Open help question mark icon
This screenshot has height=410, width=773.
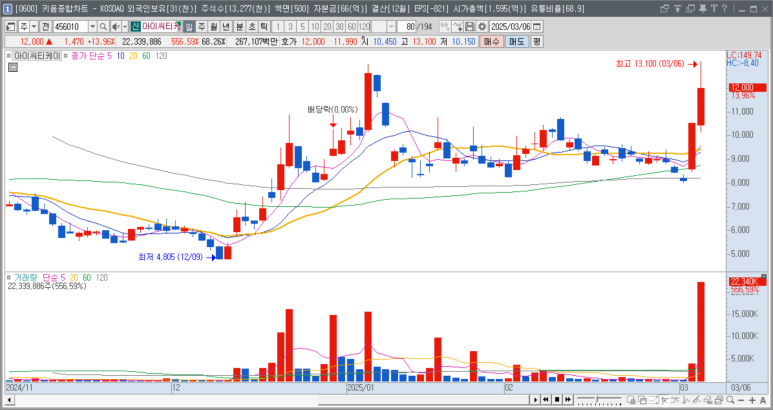coord(724,8)
